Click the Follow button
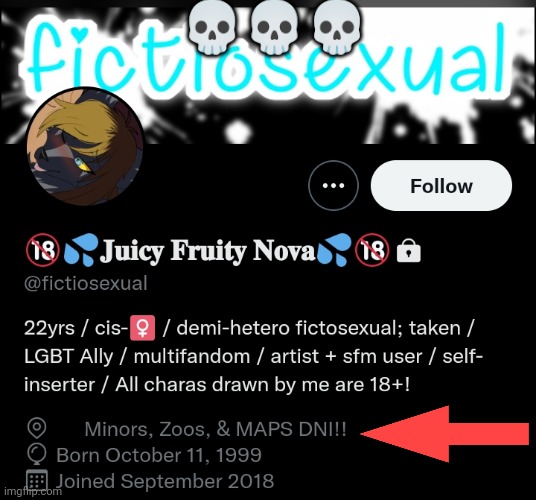The image size is (536, 500). pyautogui.click(x=441, y=186)
